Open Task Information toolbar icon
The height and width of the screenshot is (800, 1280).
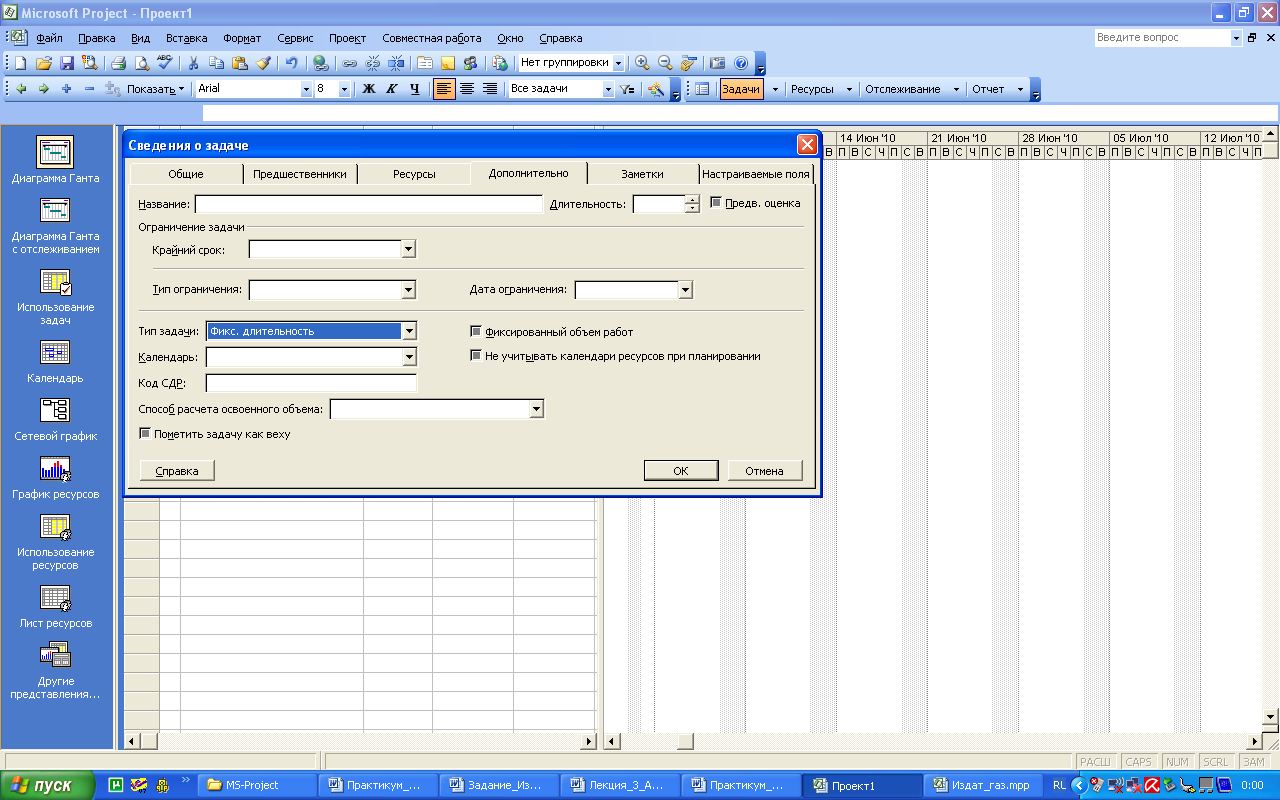425,62
